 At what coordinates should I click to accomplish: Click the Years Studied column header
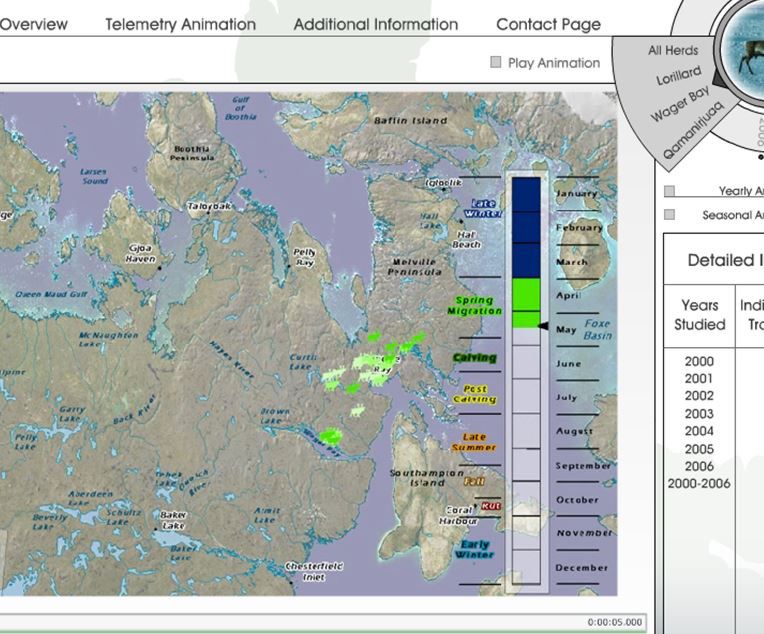pyautogui.click(x=700, y=315)
